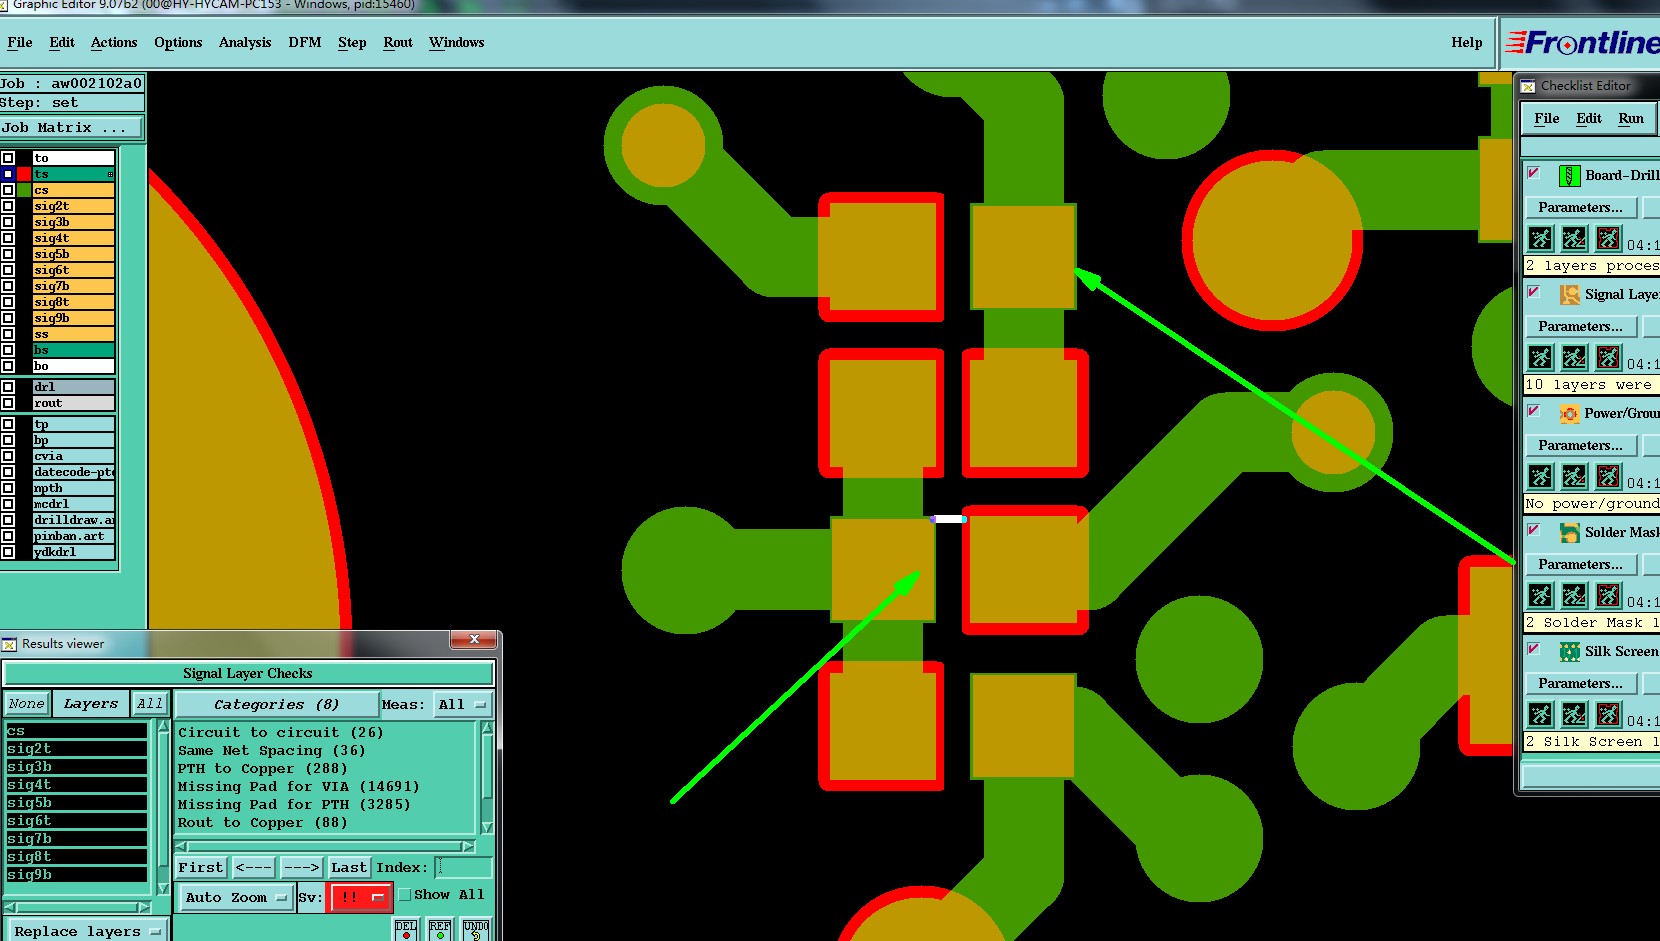
Task: Click first run icon under Power/Ground
Action: [x=1540, y=476]
